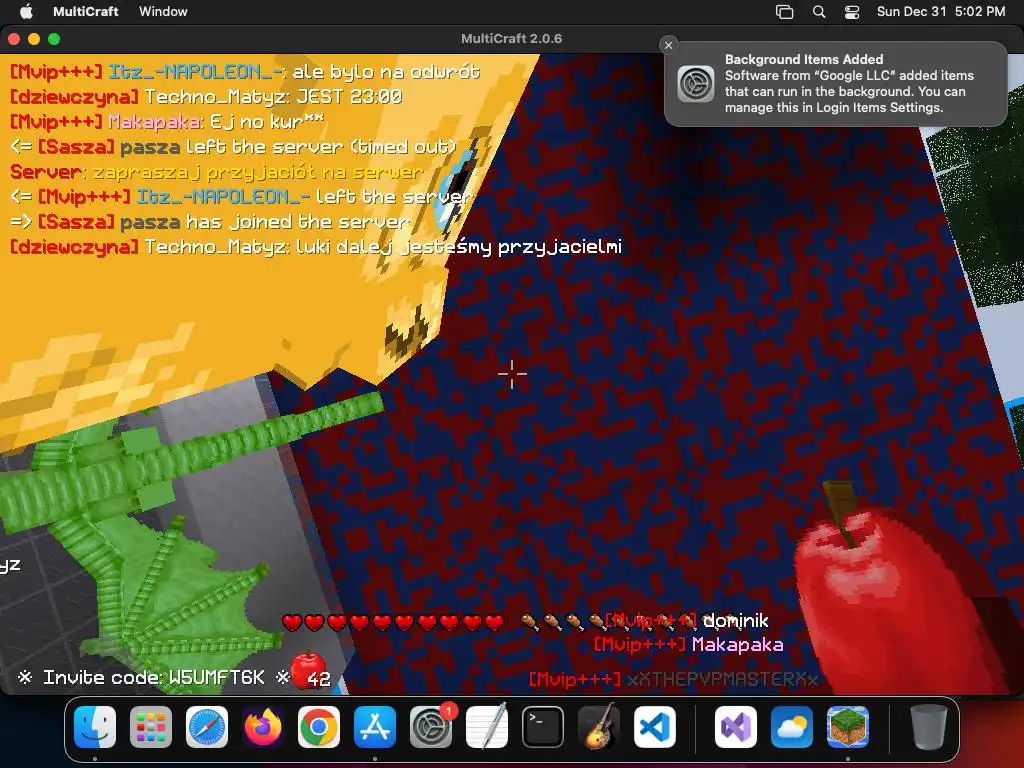
Task: Open Launchpad from the Dock
Action: point(151,727)
